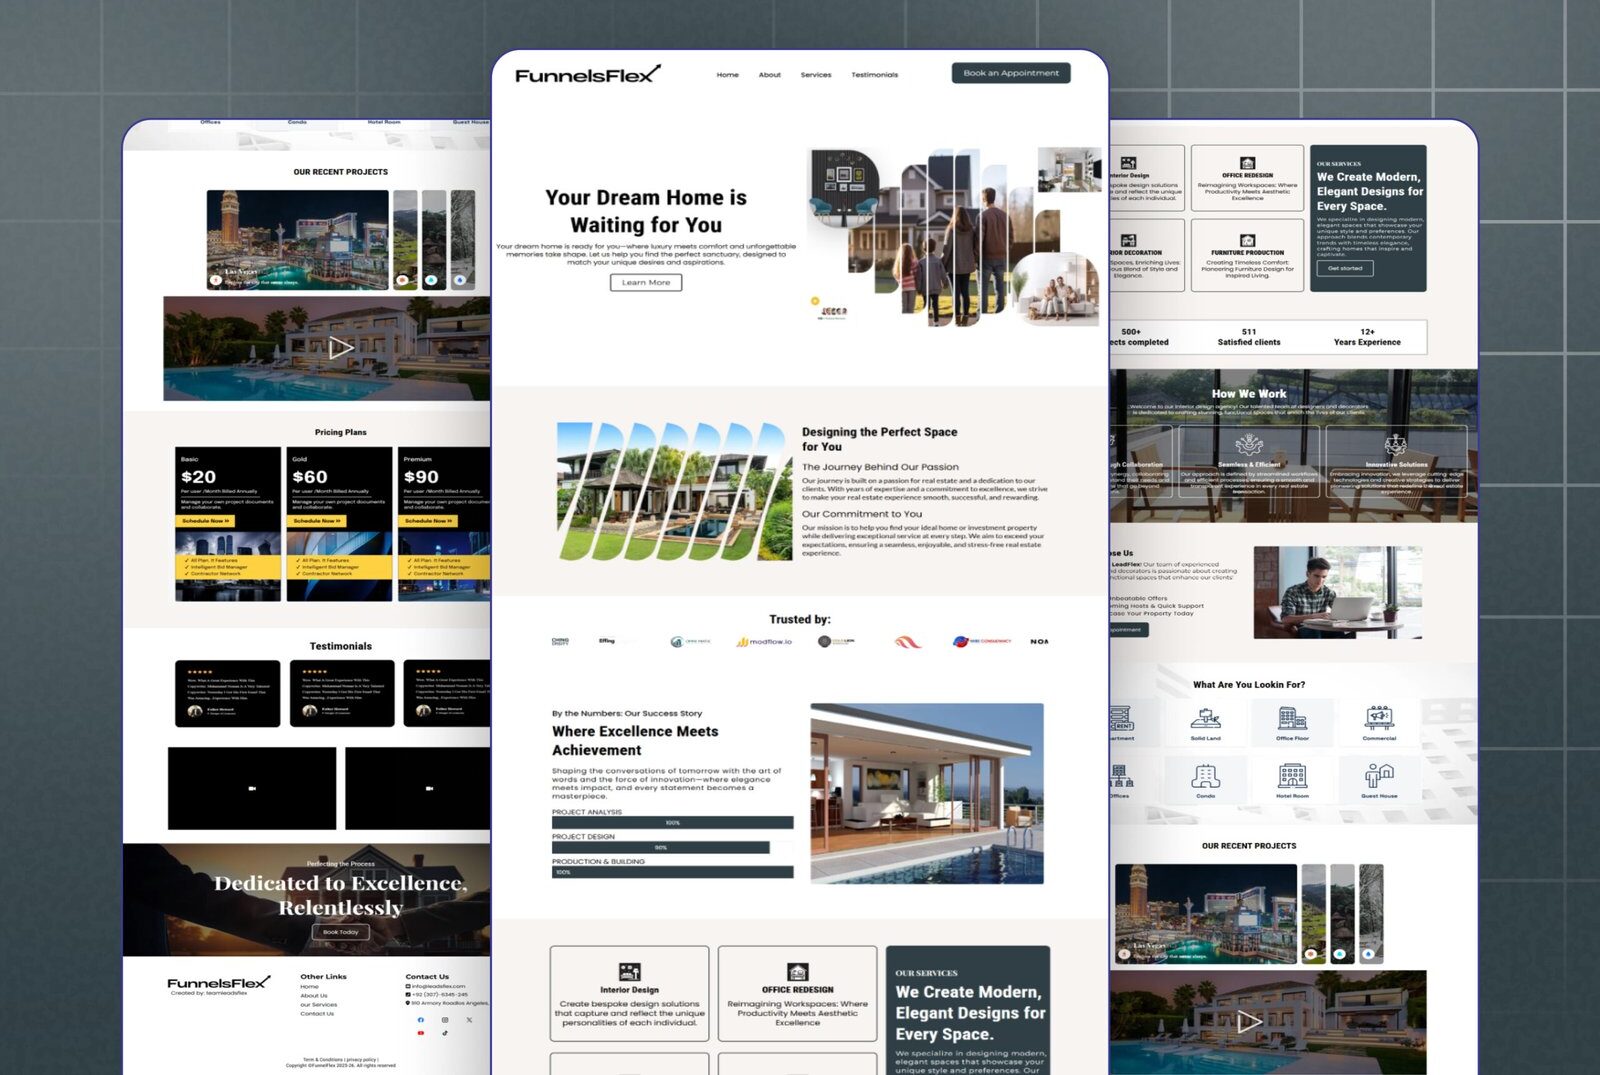
Task: Click the PRODUCTION & BUILDING progress bar
Action: click(672, 872)
